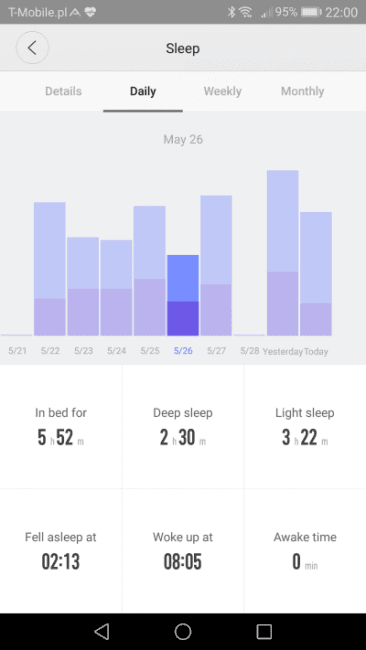366x650 pixels.
Task: Tap the Android back navigation icon
Action: pos(102,631)
